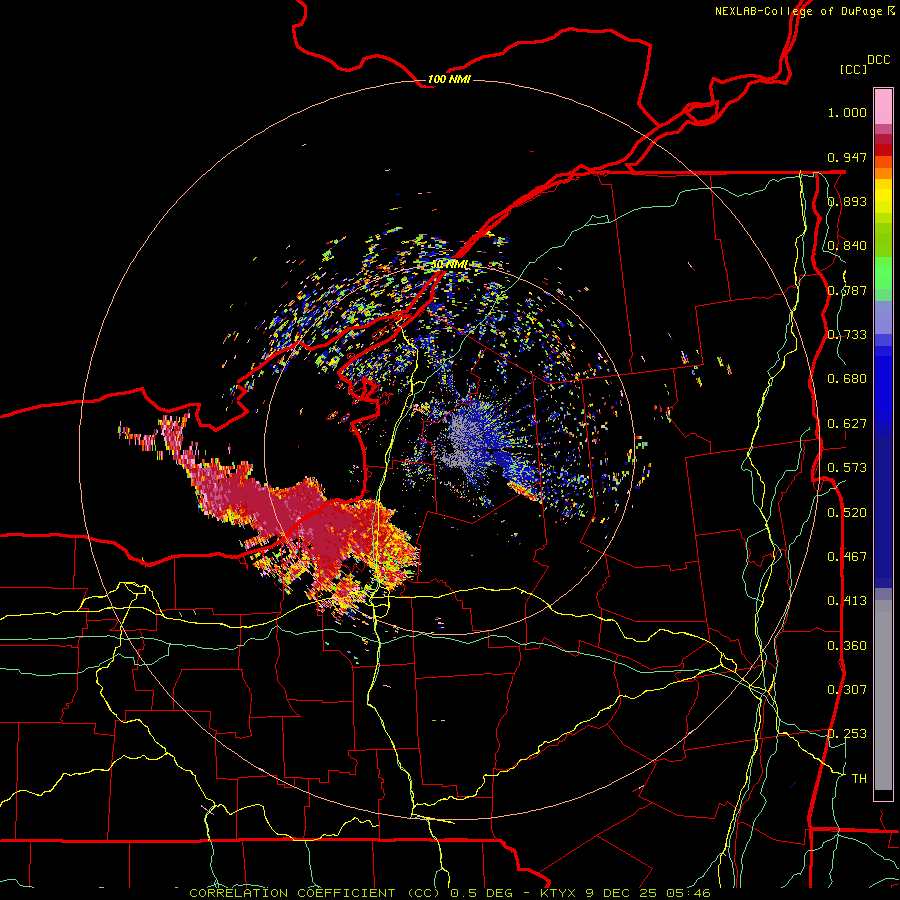Click the 0.253 legend value
900x900 pixels.
(x=847, y=734)
